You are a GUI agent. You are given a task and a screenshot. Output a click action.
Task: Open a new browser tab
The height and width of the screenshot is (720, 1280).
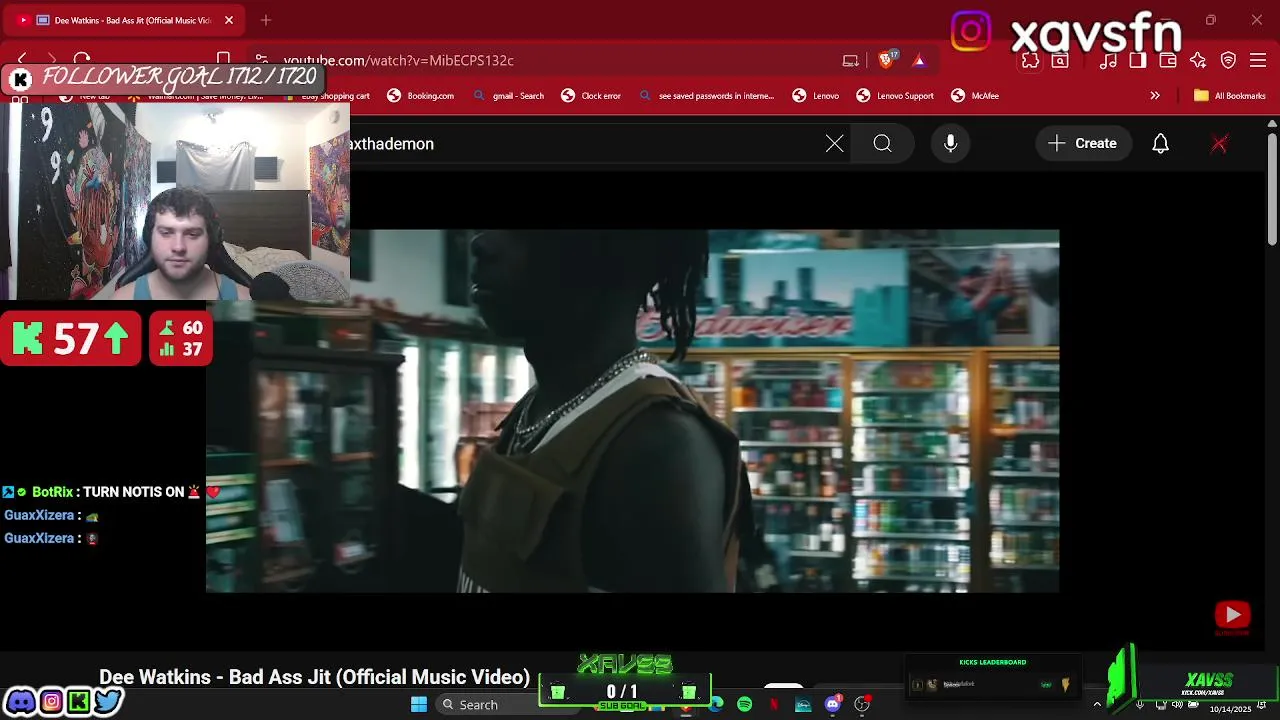[x=266, y=20]
